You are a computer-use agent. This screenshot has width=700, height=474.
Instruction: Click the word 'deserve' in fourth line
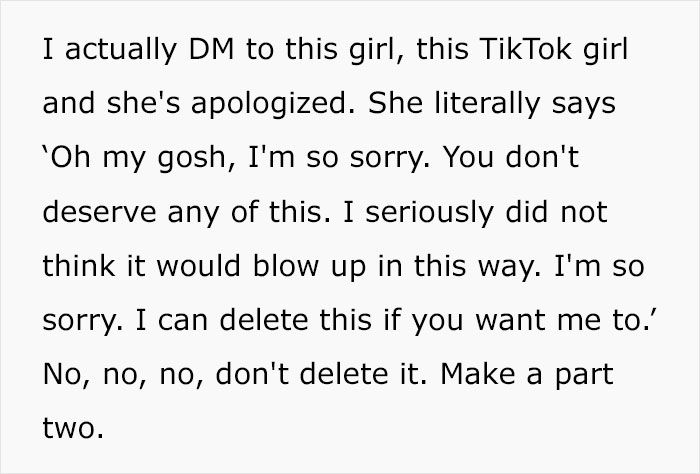(x=99, y=212)
